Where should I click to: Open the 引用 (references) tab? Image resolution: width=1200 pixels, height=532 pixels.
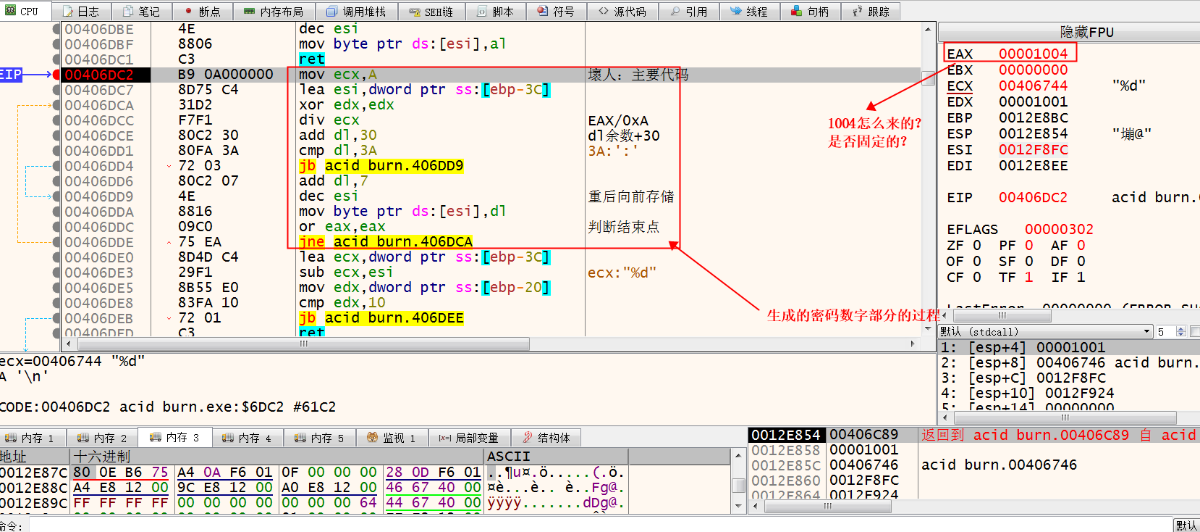(x=691, y=11)
